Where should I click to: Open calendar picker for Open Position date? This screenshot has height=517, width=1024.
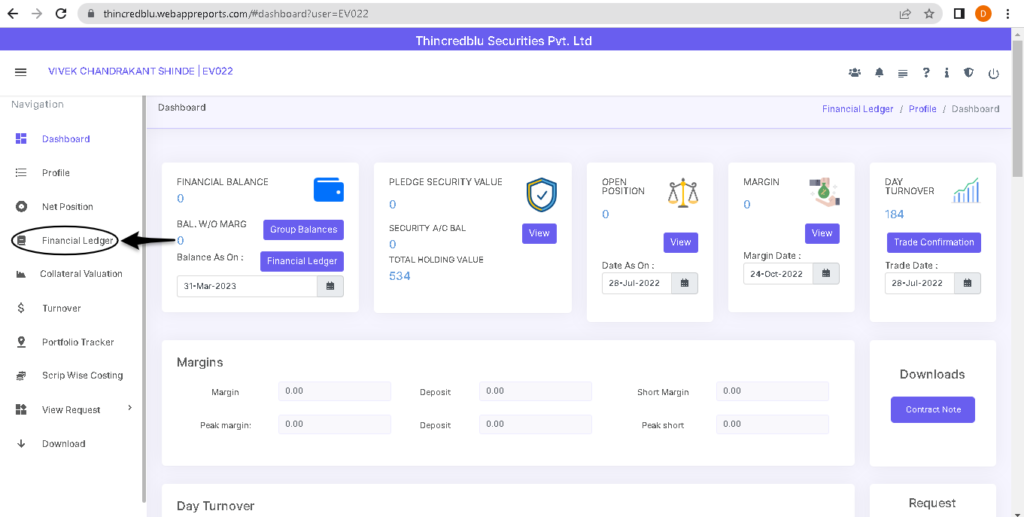pos(684,283)
